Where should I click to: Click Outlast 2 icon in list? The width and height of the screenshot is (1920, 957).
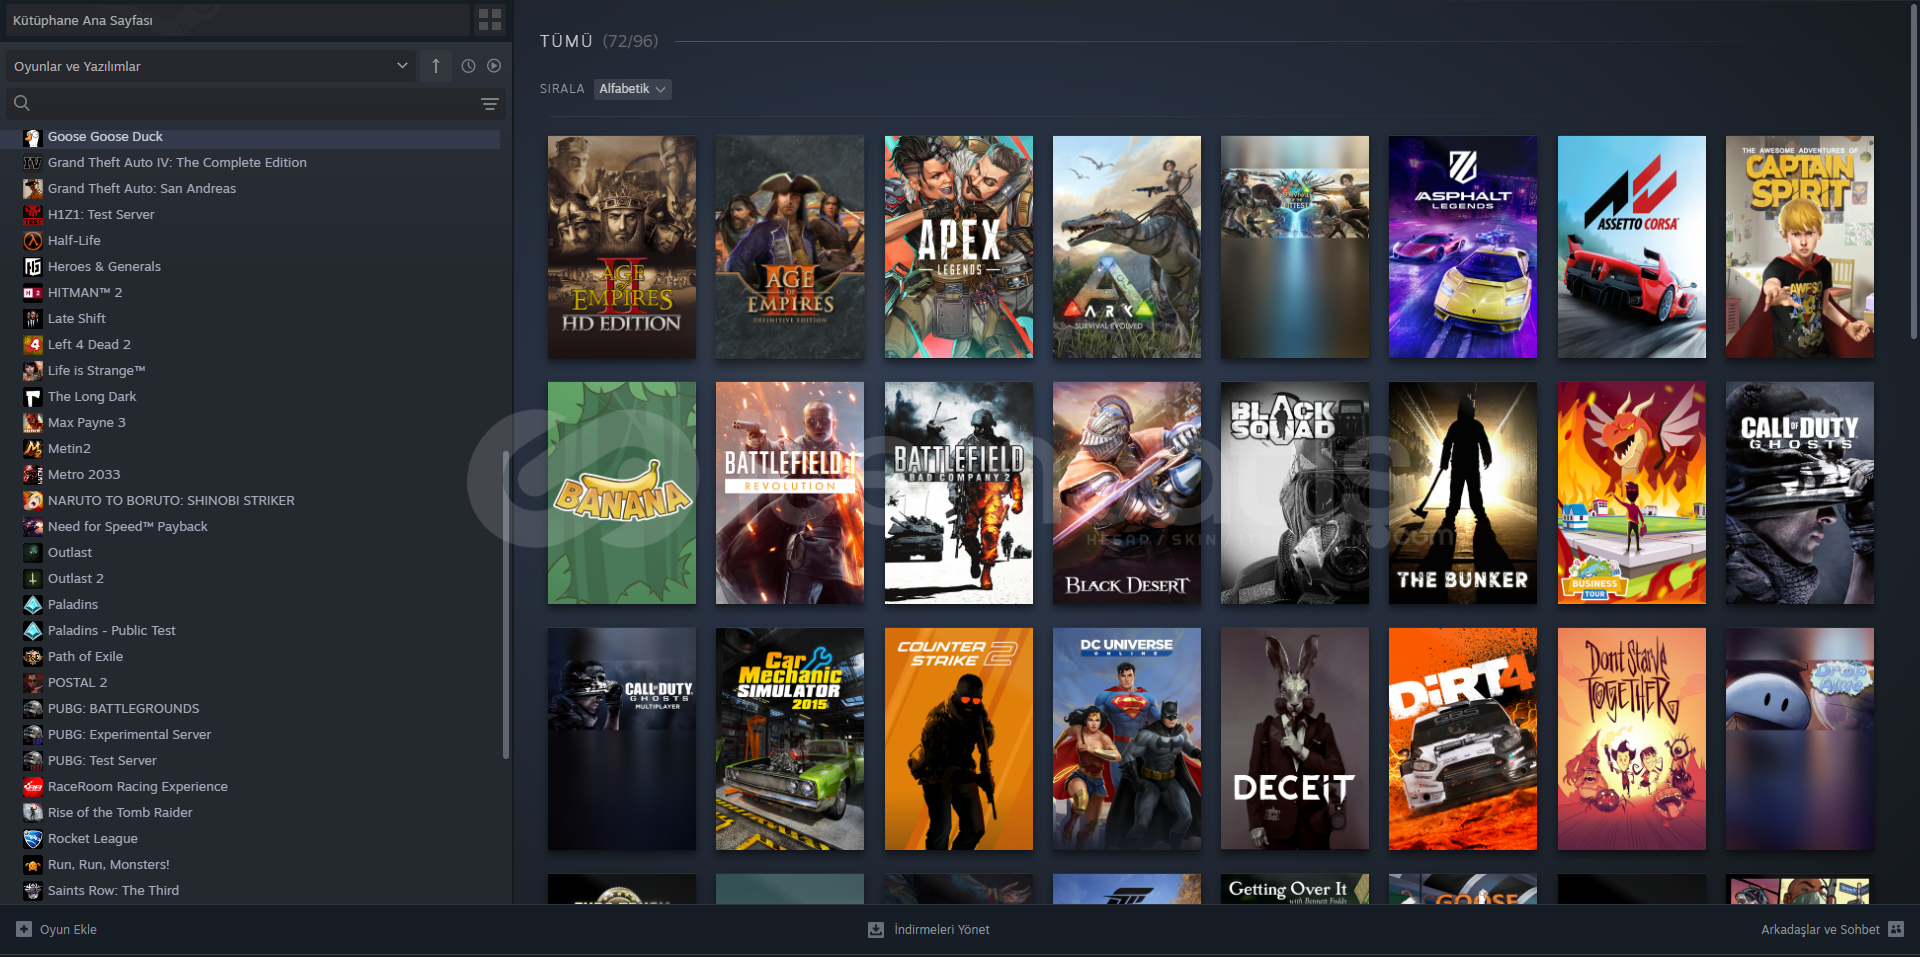33,579
